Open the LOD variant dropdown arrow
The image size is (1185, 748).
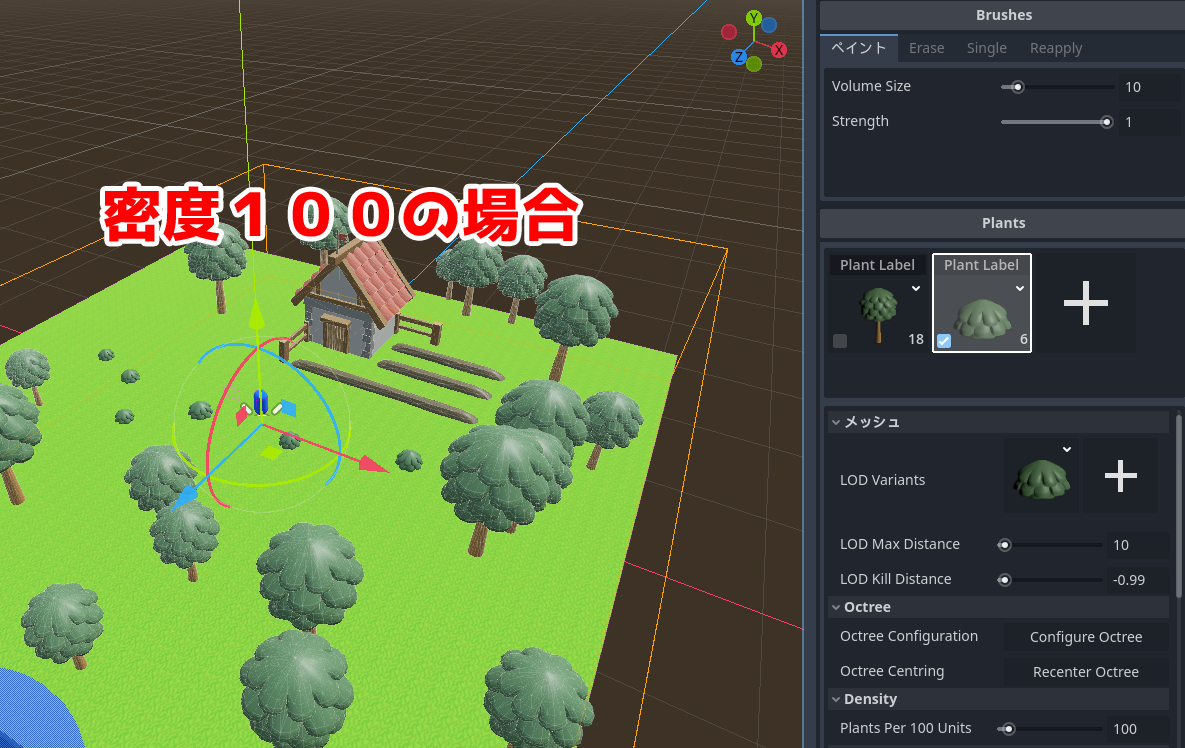coord(1066,449)
